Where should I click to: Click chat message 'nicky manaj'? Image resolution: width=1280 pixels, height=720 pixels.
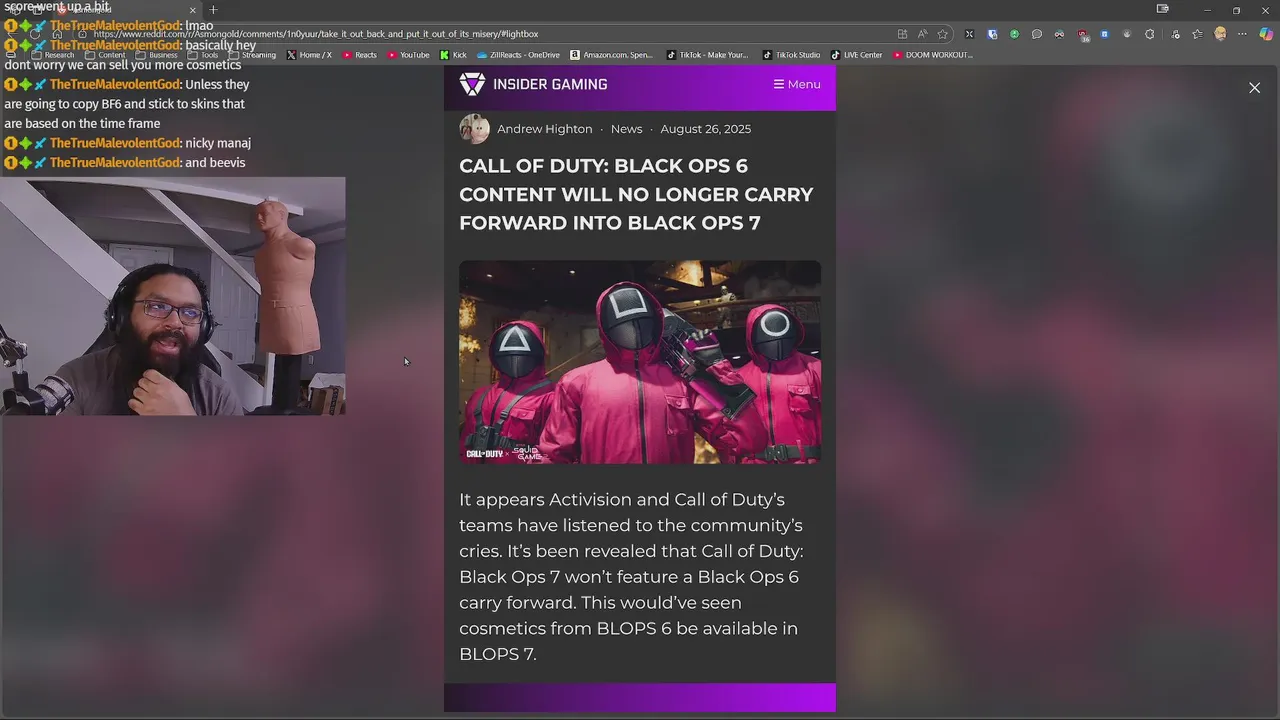point(218,143)
